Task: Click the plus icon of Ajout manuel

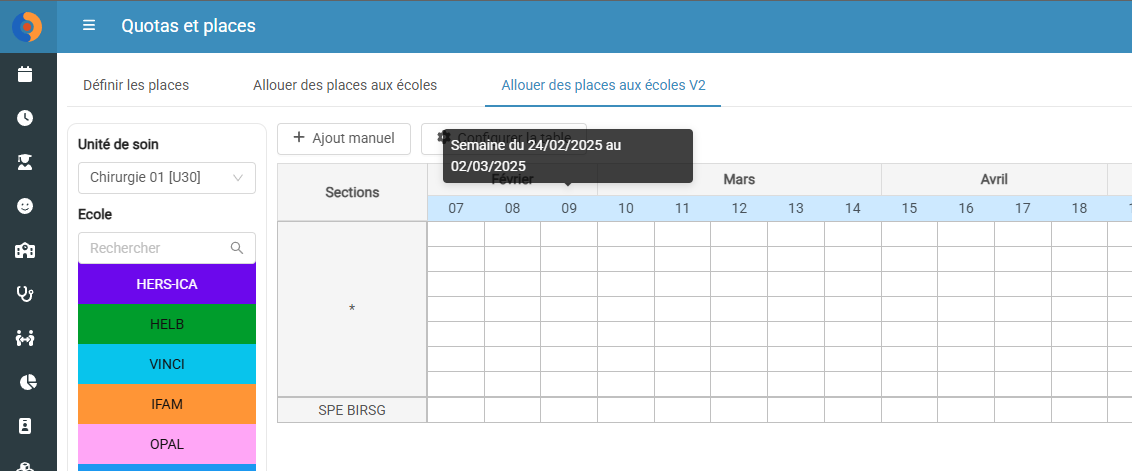Action: [x=299, y=138]
